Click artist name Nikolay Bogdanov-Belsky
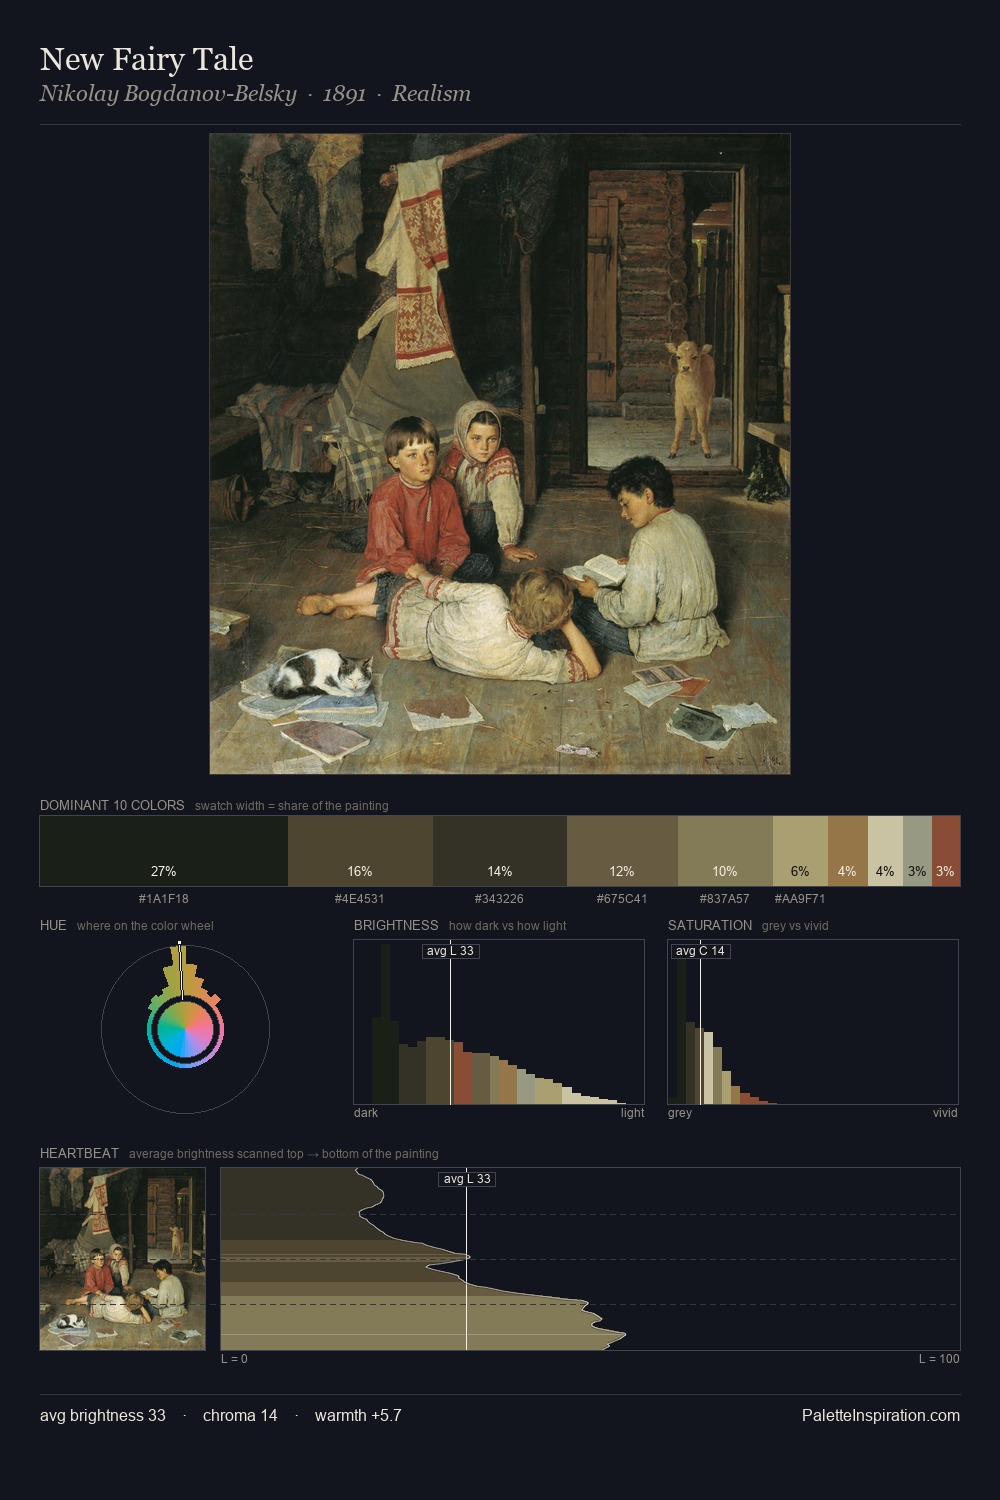Viewport: 1000px width, 1500px height. coord(168,94)
